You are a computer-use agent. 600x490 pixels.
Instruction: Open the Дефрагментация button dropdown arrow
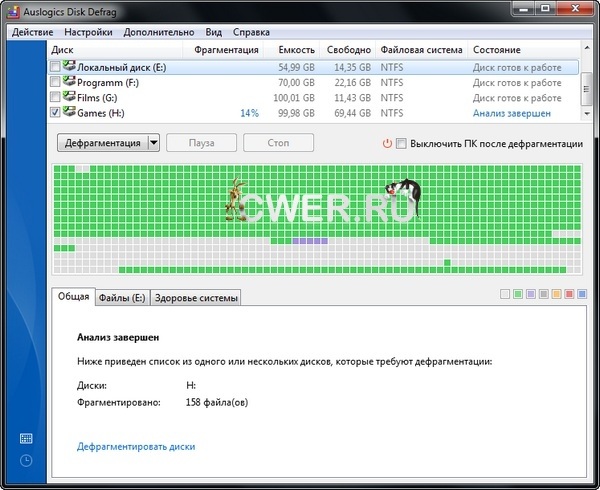[x=153, y=143]
